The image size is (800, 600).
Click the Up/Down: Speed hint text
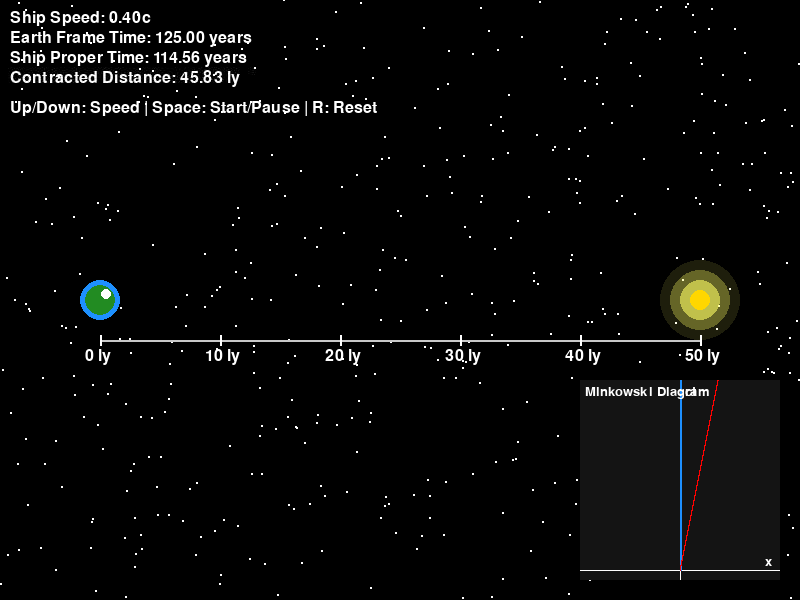[75, 108]
